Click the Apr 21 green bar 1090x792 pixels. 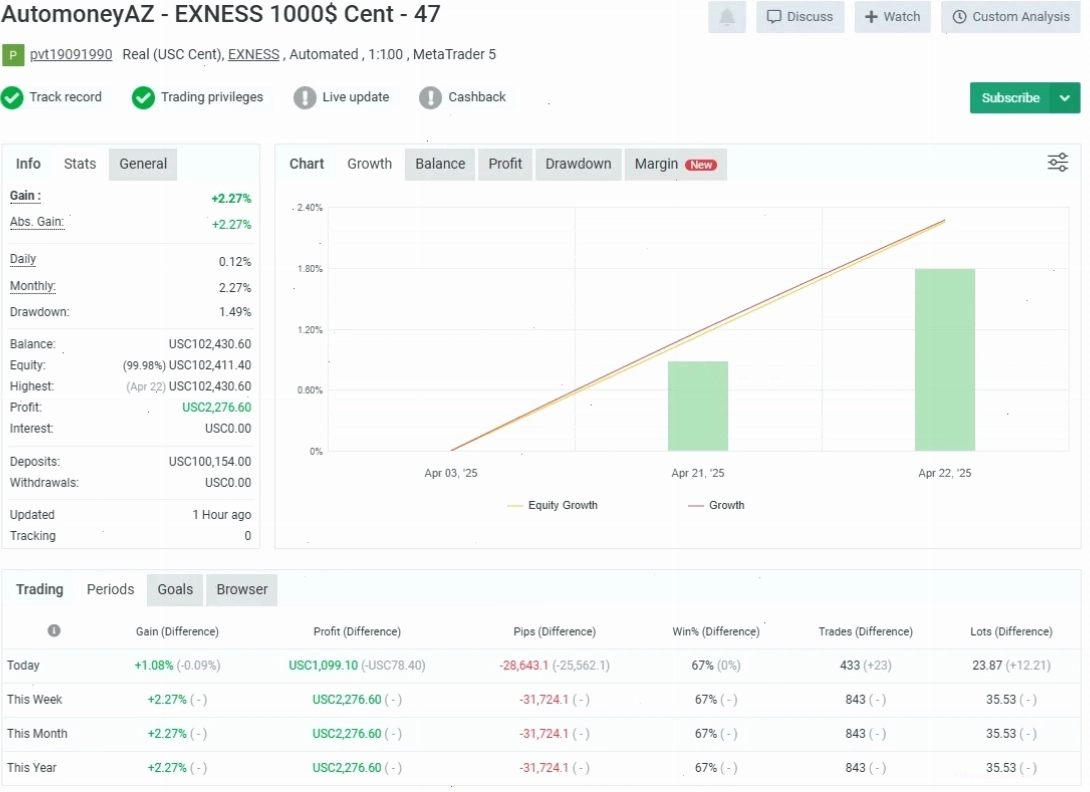coord(698,406)
